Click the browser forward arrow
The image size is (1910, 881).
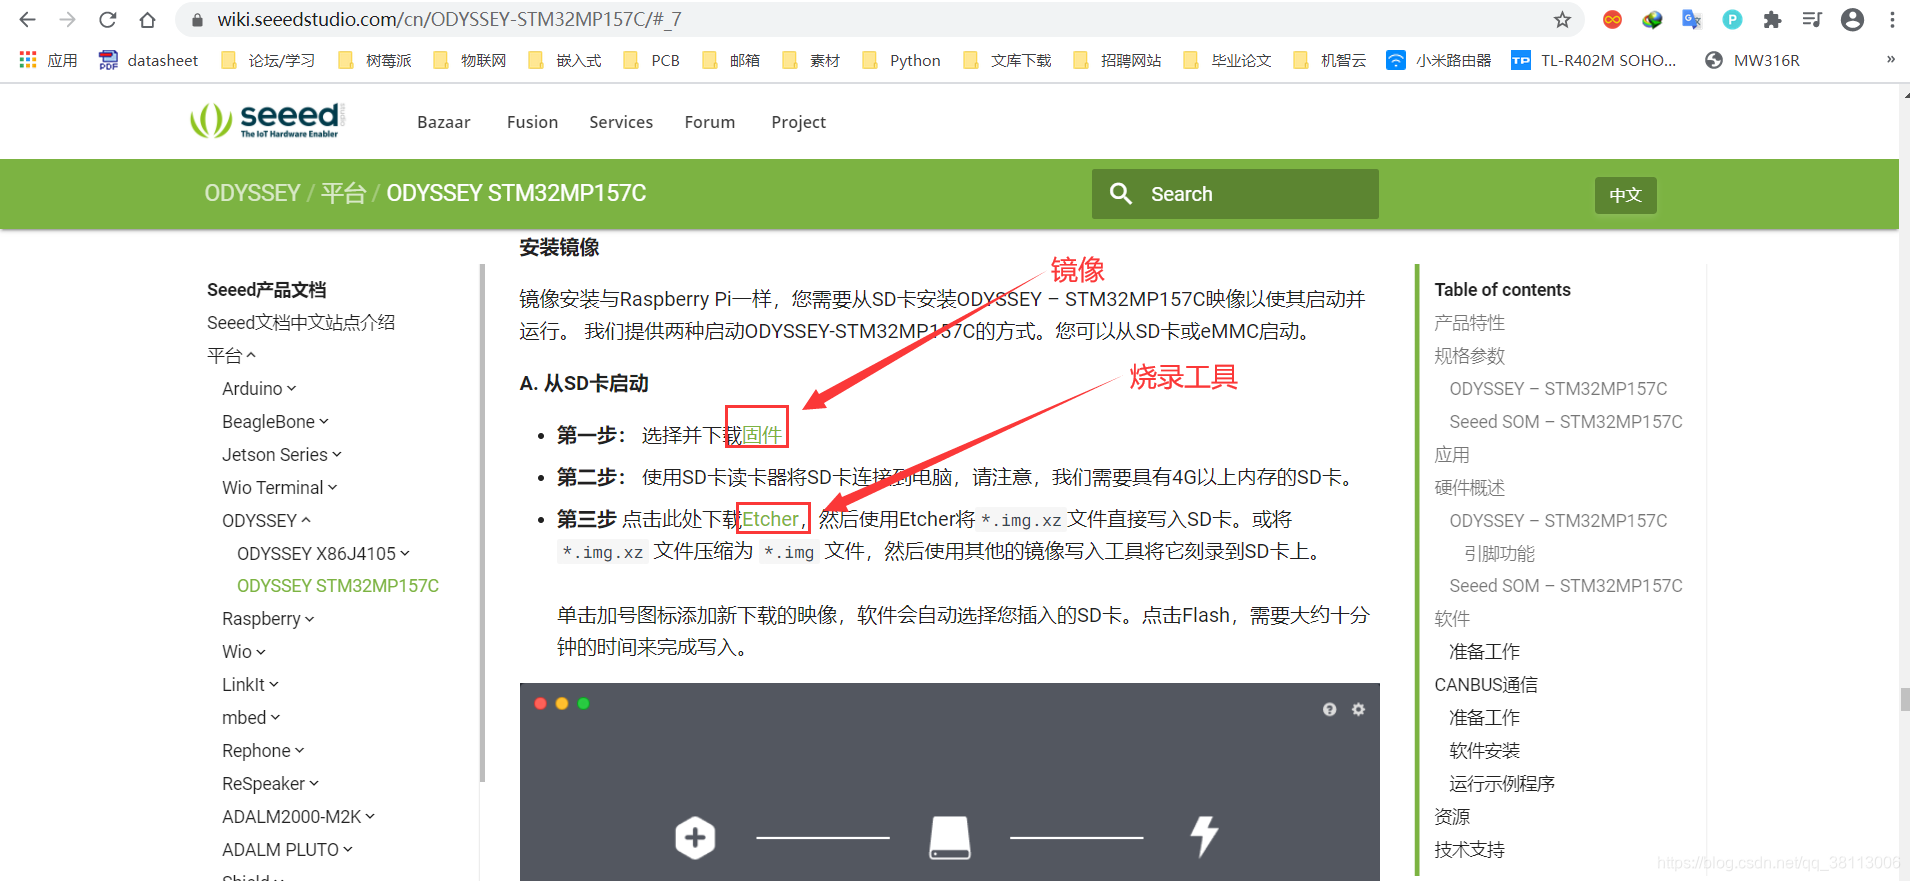tap(67, 19)
